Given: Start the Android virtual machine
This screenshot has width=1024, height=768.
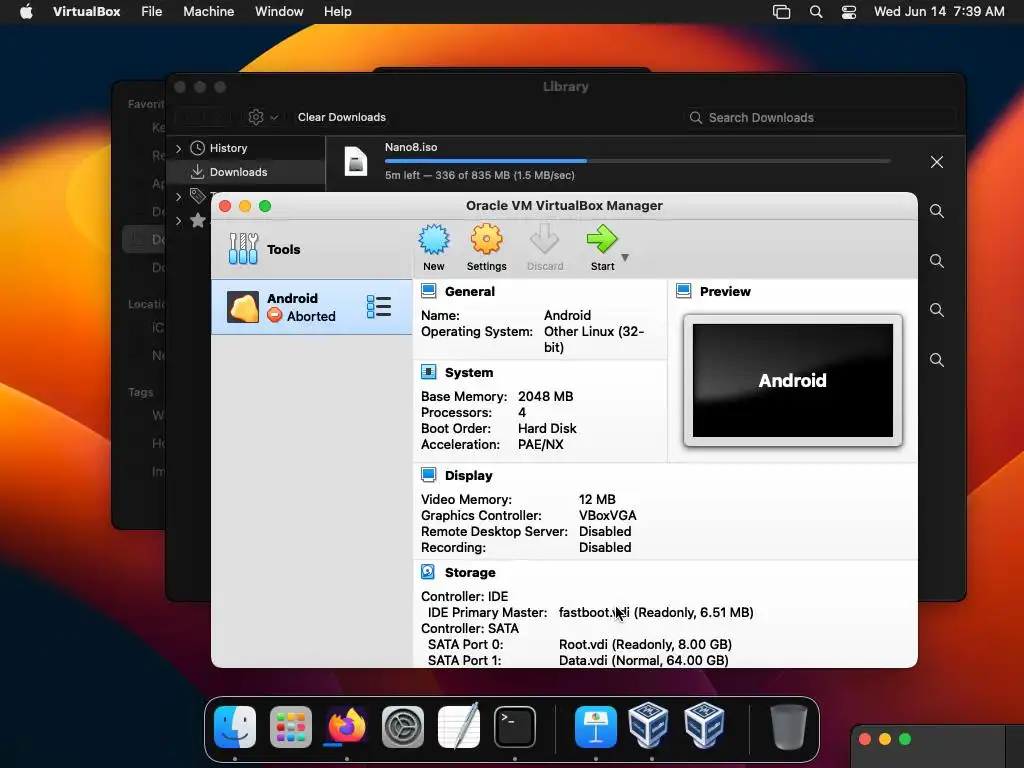Looking at the screenshot, I should (602, 248).
